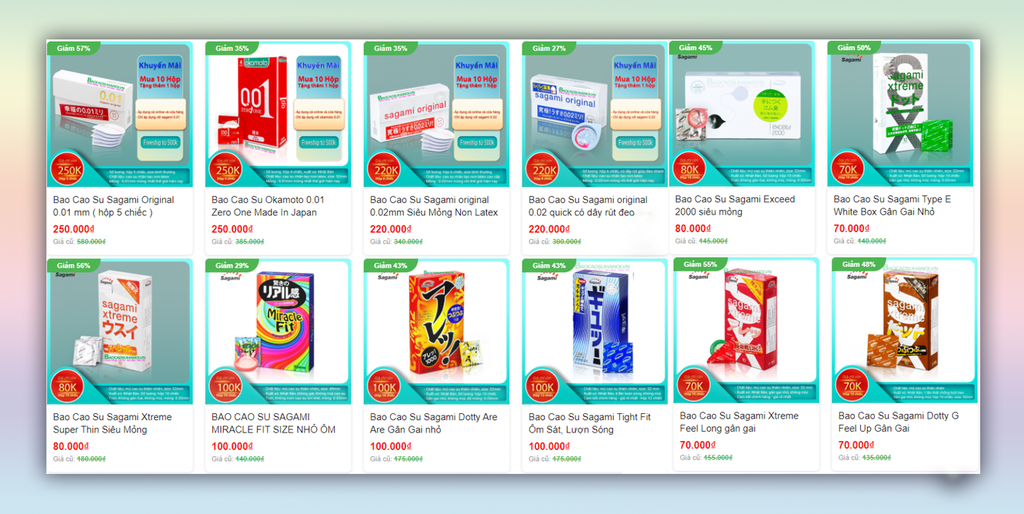The height and width of the screenshot is (514, 1024).
Task: Open Sagami Type E White Box title link
Action: tap(892, 205)
